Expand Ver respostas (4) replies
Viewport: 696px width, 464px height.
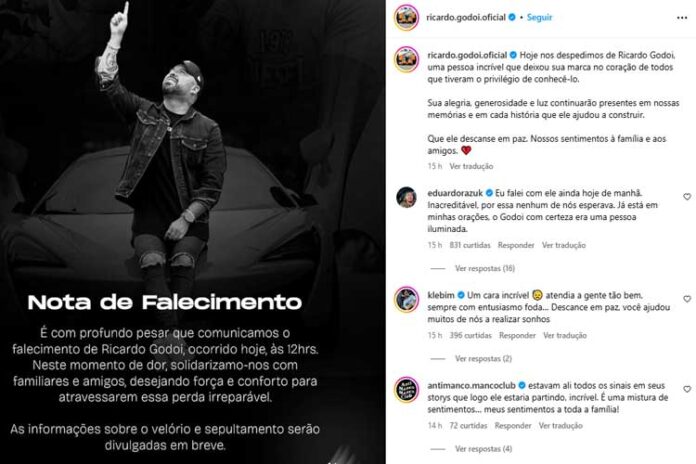point(483,449)
